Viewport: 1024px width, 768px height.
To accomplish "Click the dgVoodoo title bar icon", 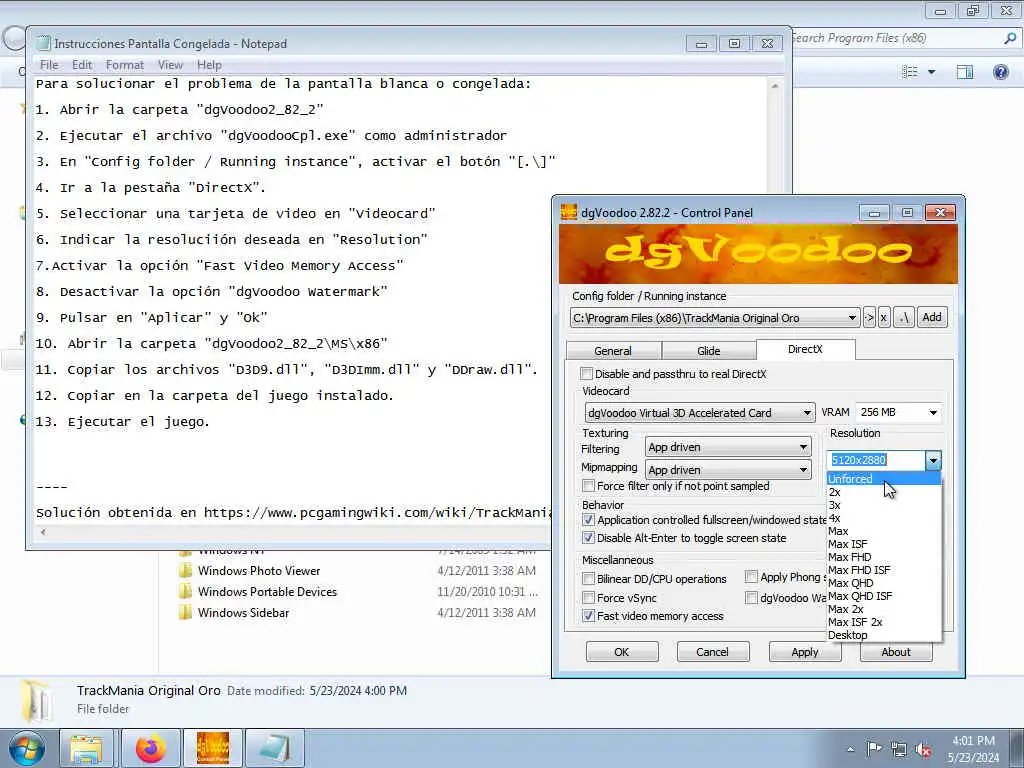I will coord(569,212).
